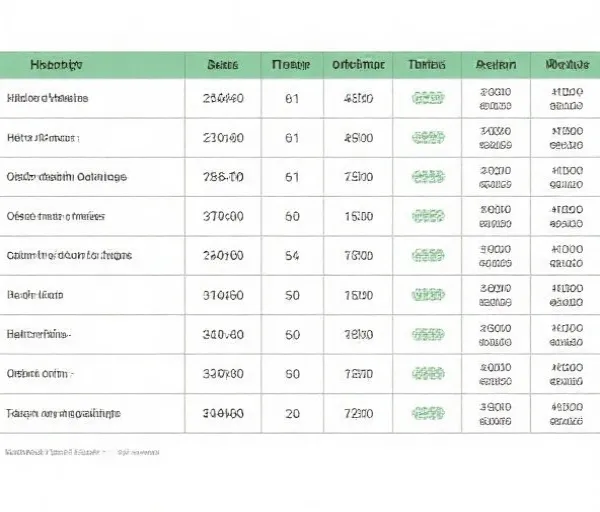The width and height of the screenshot is (600, 512).
Task: Open the last row name link
Action: point(63,413)
